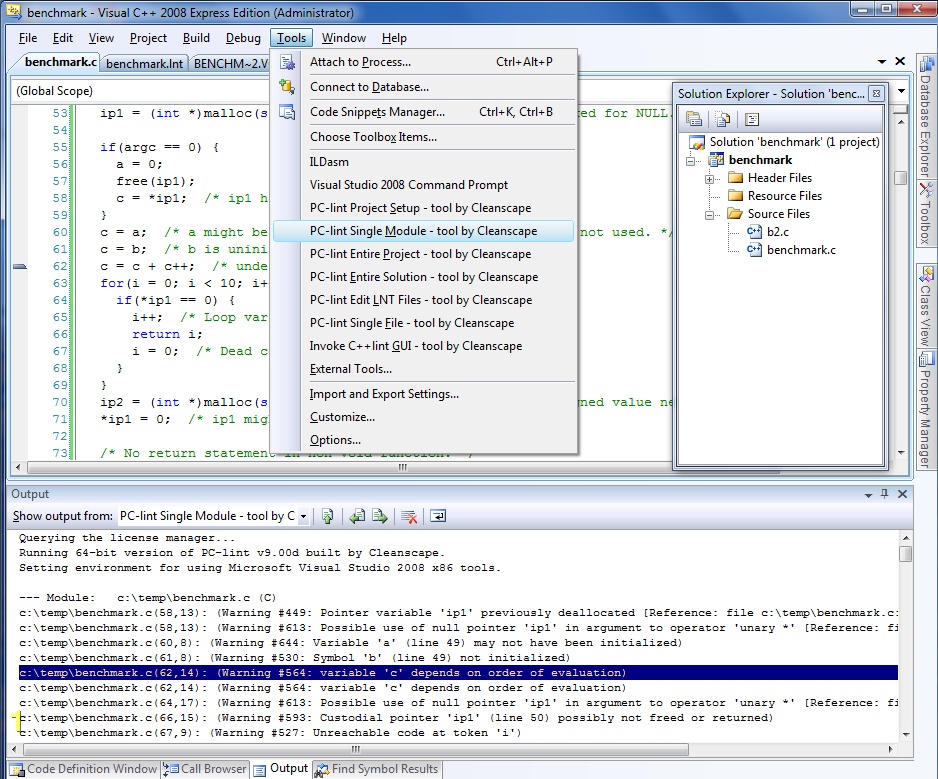Open the Global Scope dropdown
Viewport: 938px width, 779px height.
coord(141,91)
